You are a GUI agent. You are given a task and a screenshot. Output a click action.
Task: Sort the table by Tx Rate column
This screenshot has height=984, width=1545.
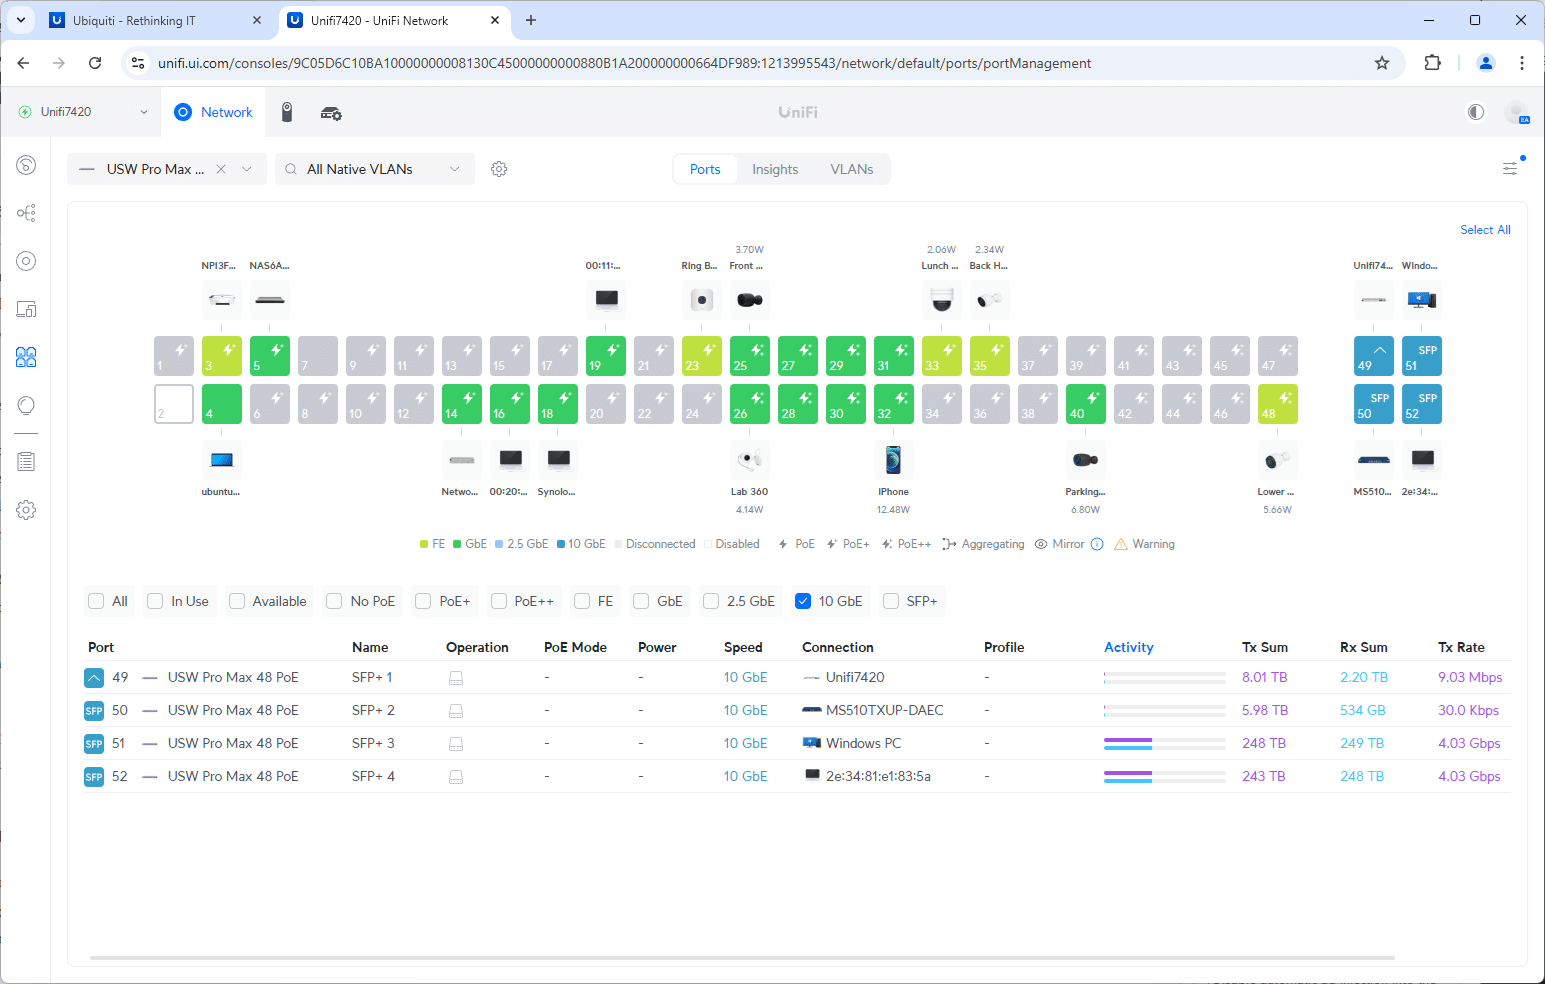pos(1461,647)
